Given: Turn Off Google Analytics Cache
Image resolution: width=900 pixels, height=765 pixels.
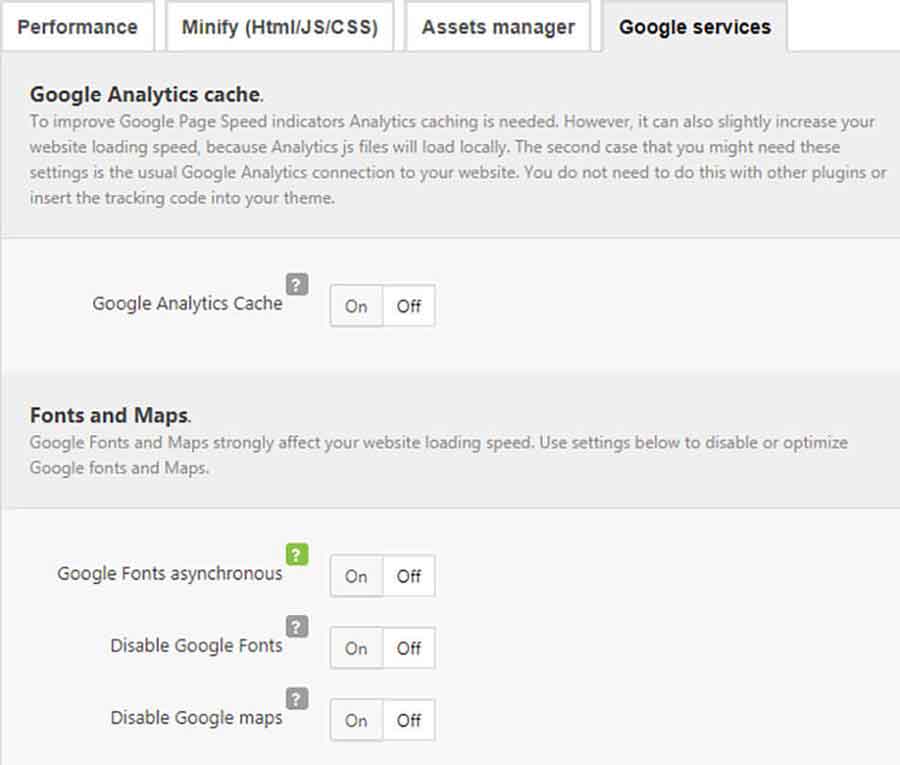Looking at the screenshot, I should click(409, 306).
